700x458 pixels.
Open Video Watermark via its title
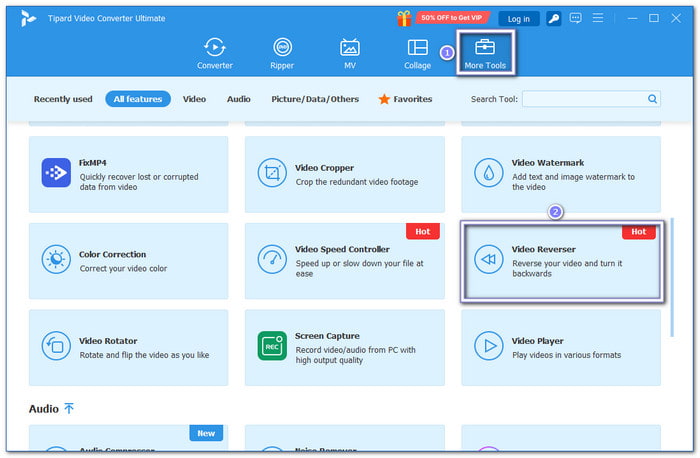click(548, 163)
